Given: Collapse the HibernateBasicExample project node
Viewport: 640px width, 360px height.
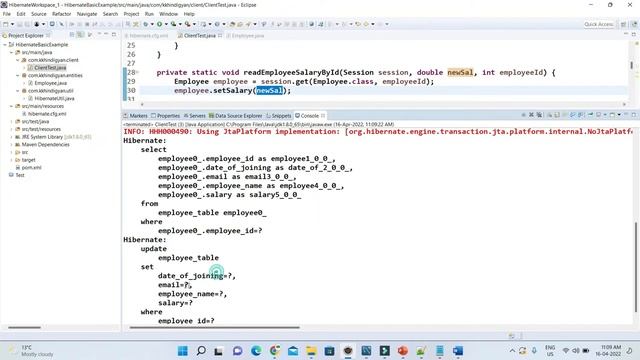Looking at the screenshot, I should point(5,44).
